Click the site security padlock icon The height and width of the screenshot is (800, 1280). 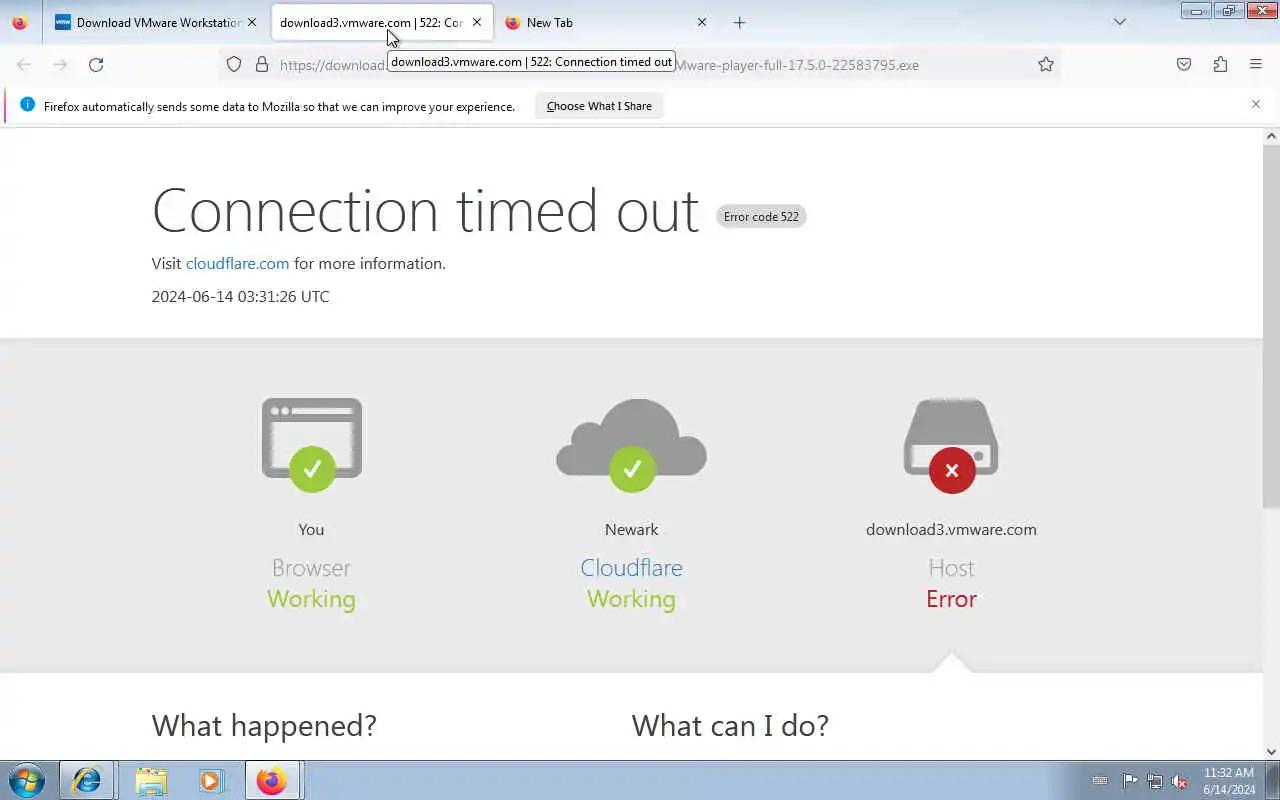point(262,64)
